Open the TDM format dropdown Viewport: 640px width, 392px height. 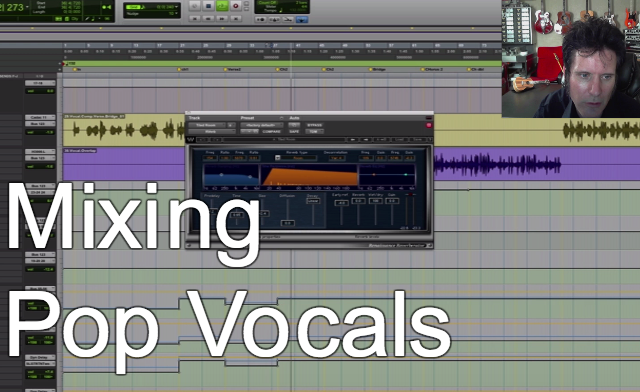coord(314,131)
